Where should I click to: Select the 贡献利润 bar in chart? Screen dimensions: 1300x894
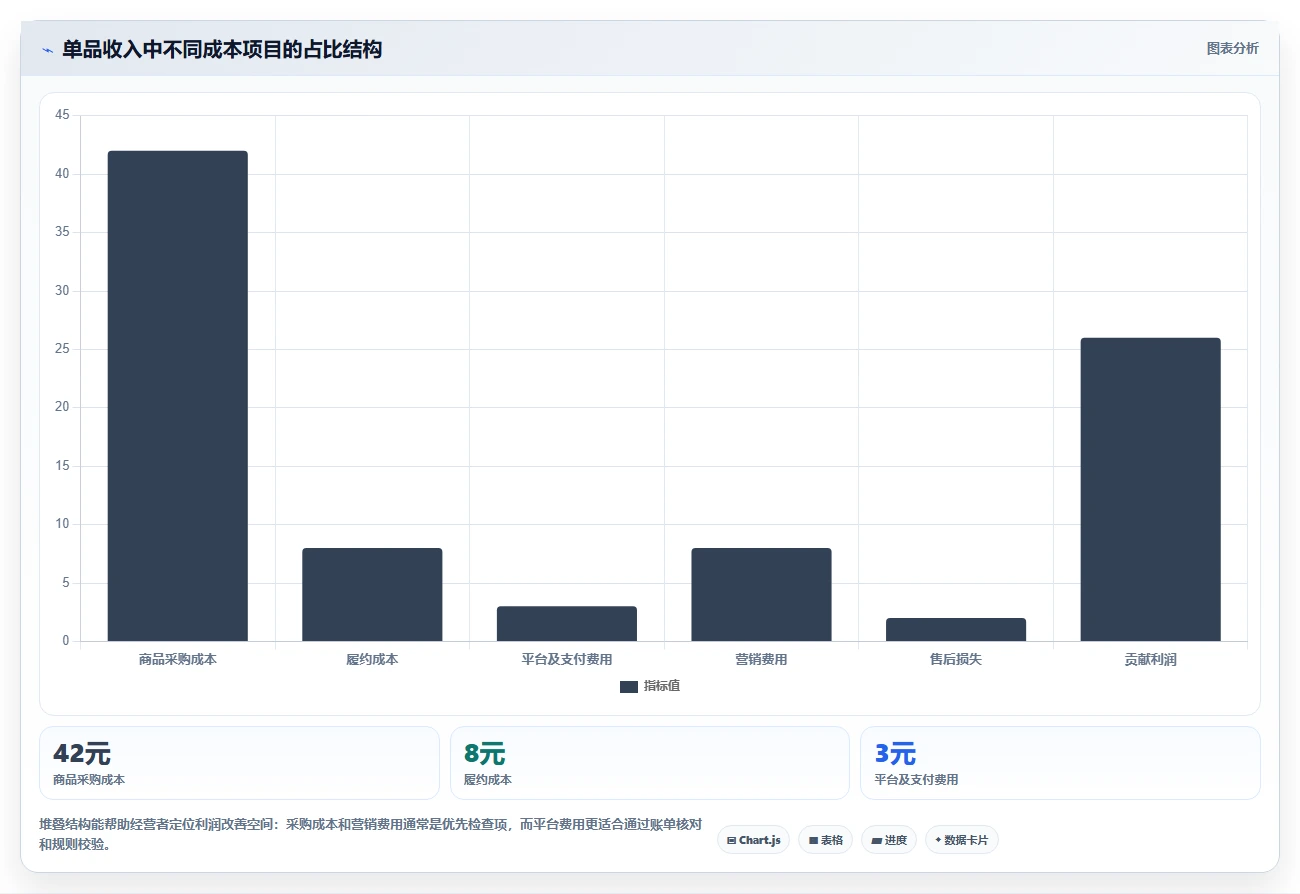pos(1150,489)
